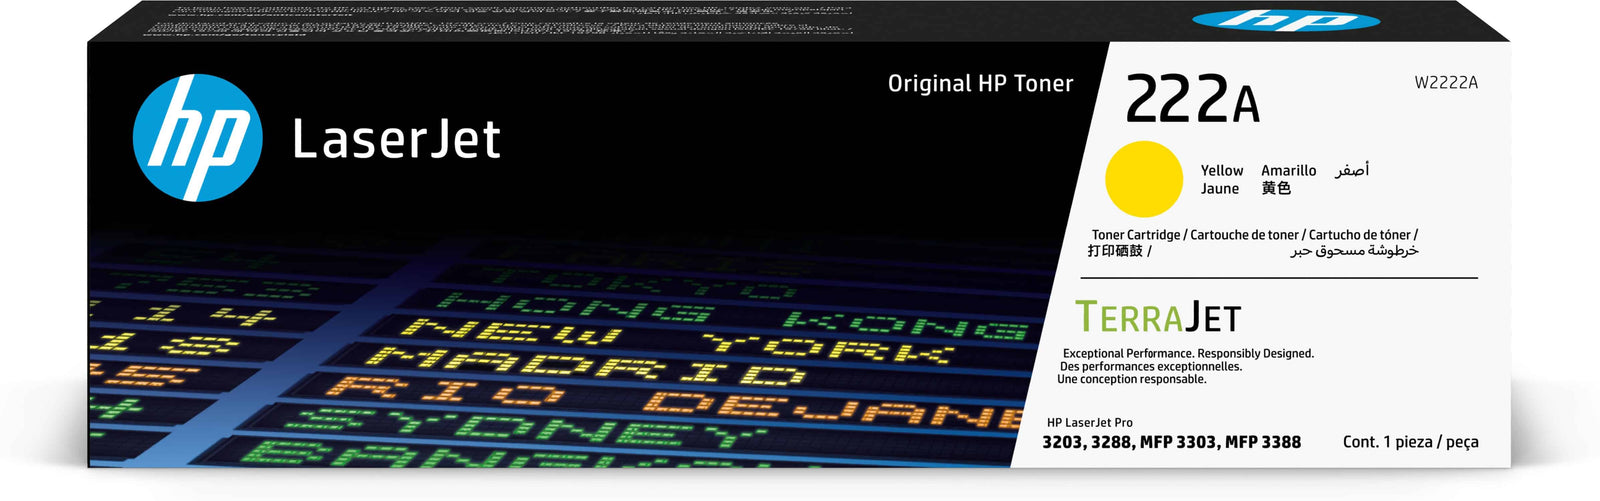1600x501 pixels.
Task: Click the word Yellow
Action: tap(1222, 171)
